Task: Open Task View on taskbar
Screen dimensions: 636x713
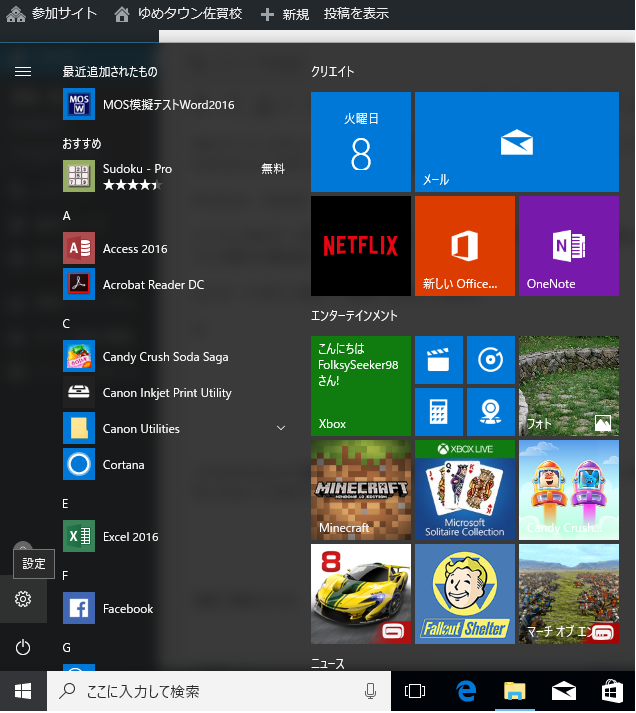Action: point(415,692)
